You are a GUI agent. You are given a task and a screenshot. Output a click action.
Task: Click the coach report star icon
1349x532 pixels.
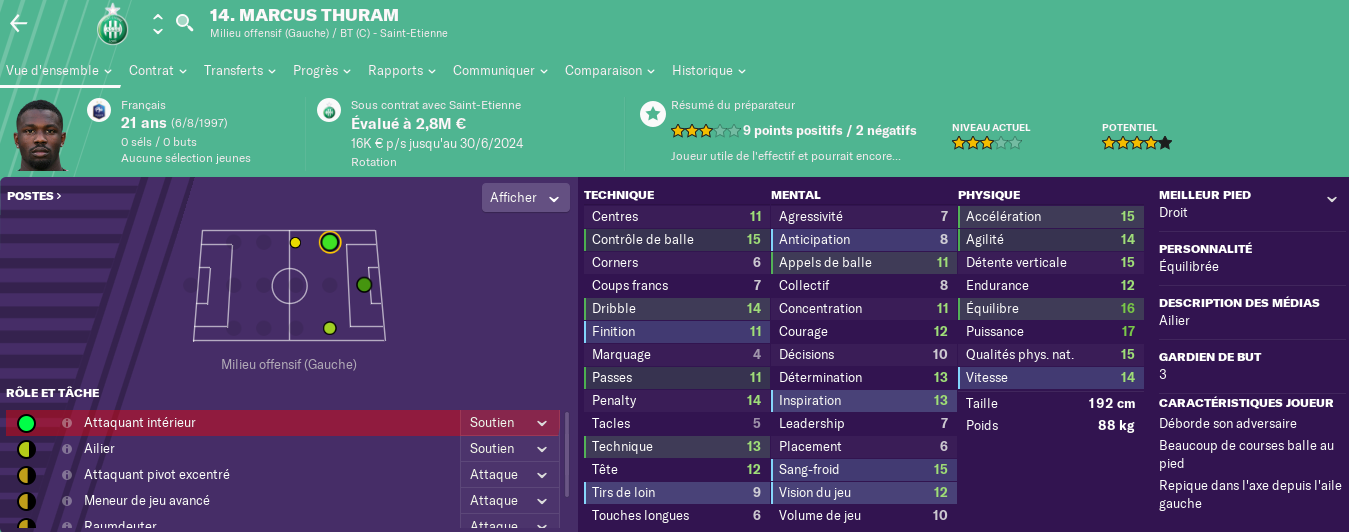(x=652, y=114)
